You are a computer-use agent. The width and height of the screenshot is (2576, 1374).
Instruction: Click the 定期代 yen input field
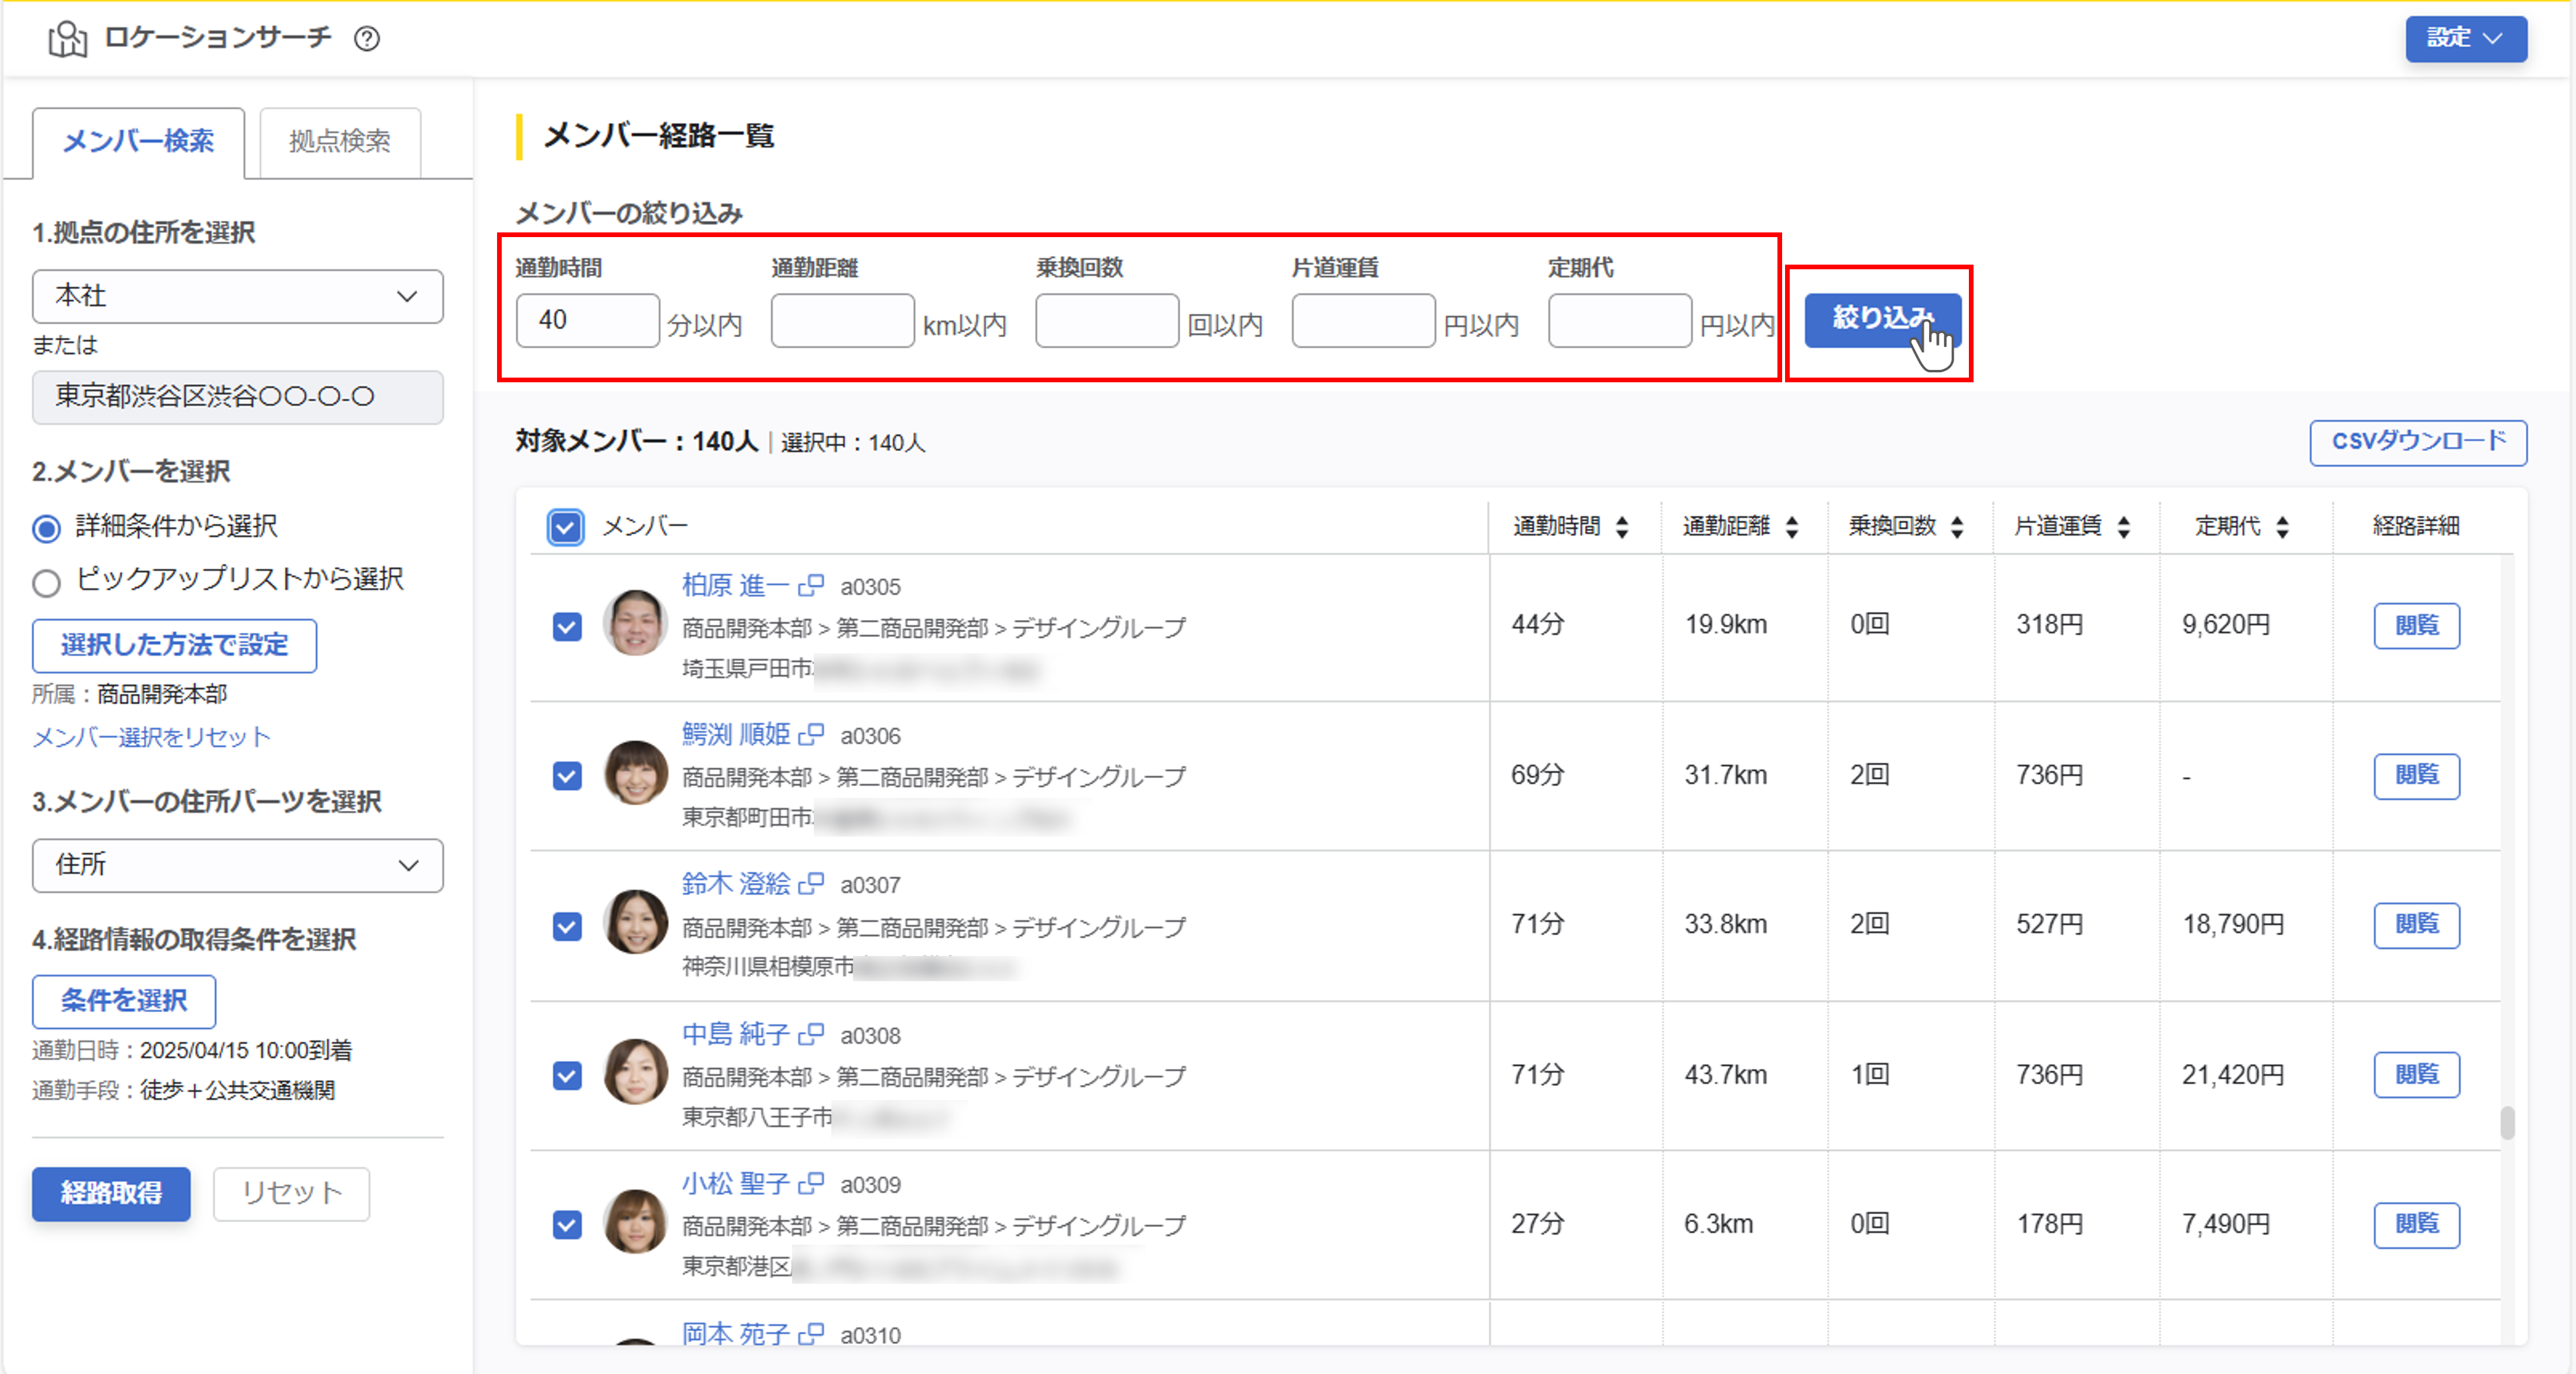(1620, 320)
